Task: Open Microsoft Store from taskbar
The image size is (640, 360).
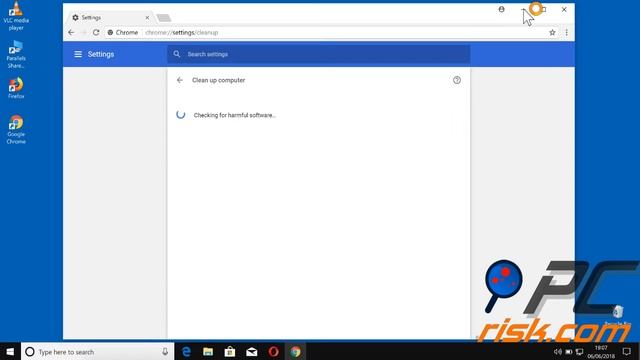Action: [x=230, y=351]
